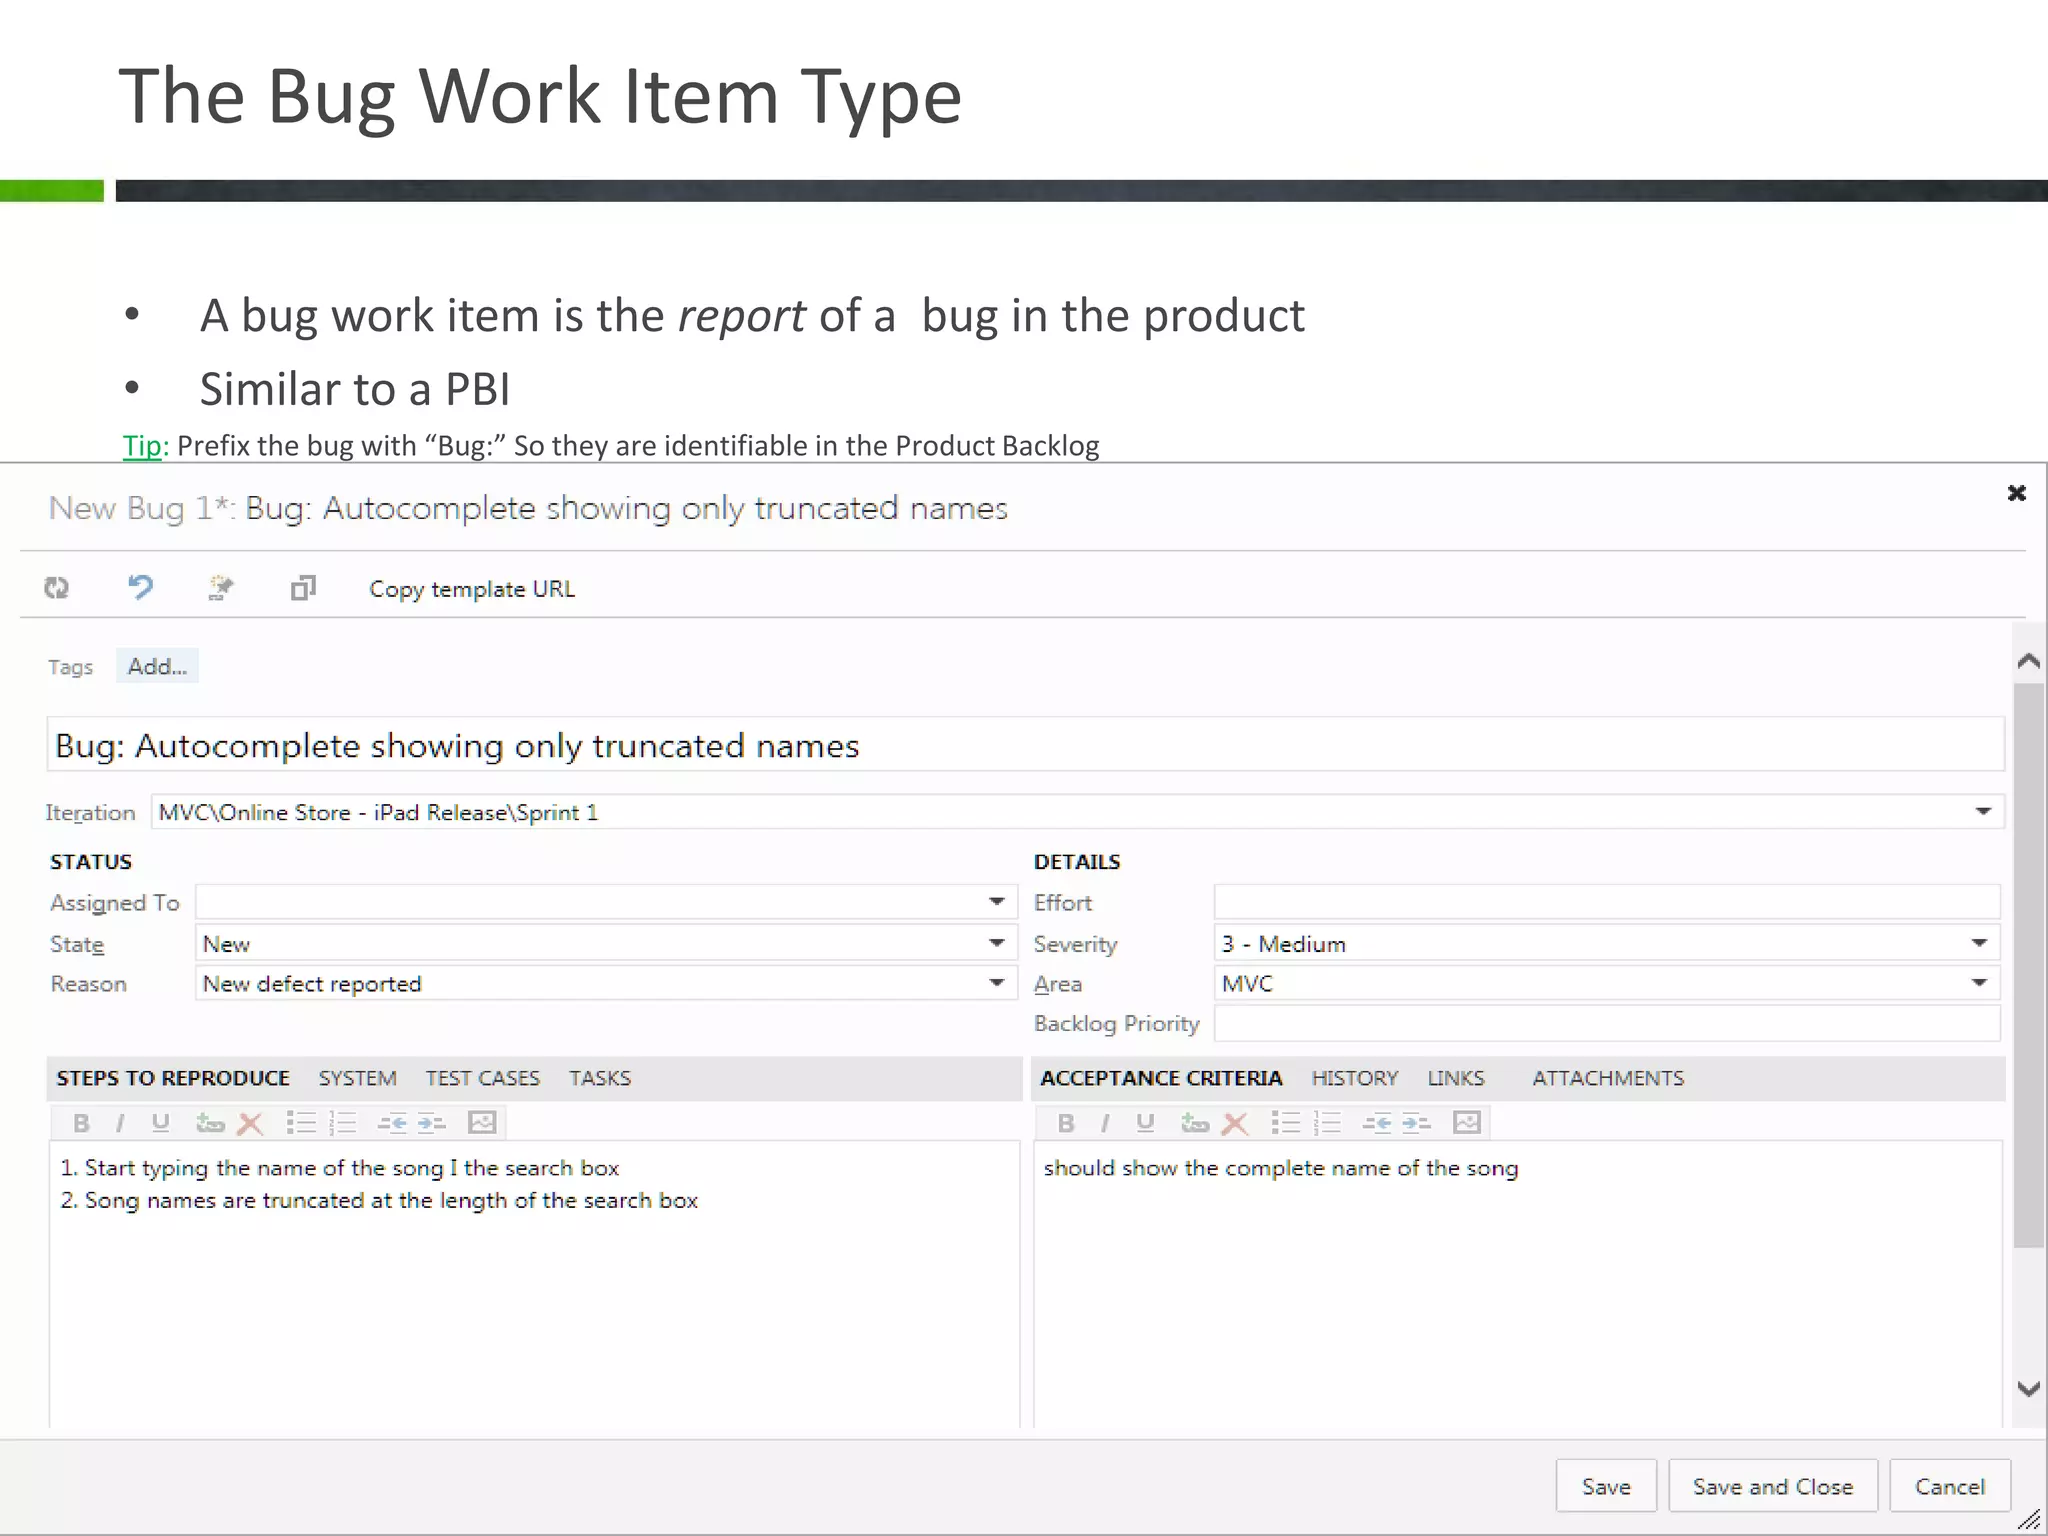Click the refresh work item icon
Screen dimensions: 2048x1536
(x=57, y=588)
